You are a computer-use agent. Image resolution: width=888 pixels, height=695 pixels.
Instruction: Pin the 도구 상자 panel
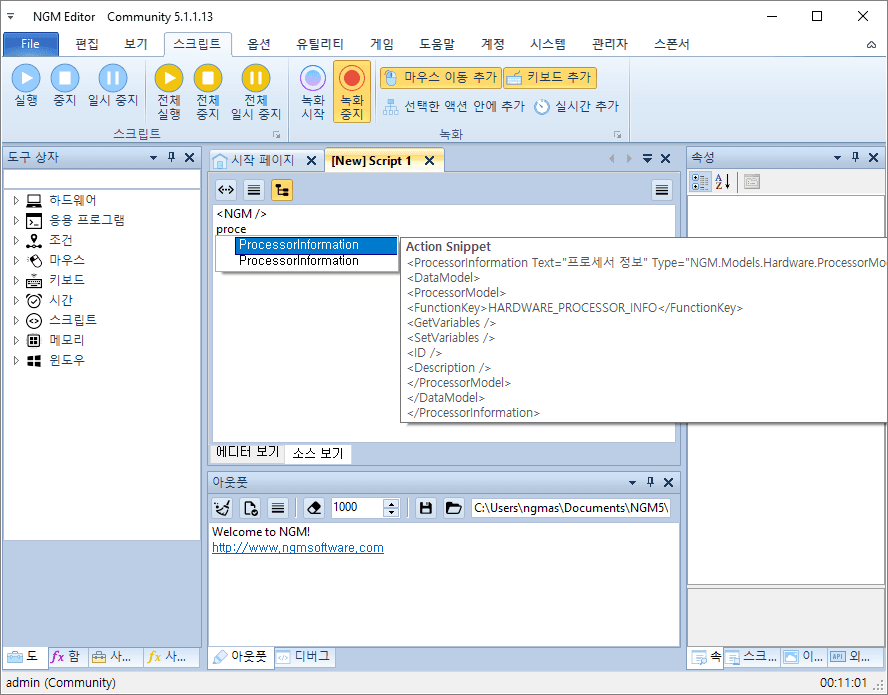click(172, 157)
